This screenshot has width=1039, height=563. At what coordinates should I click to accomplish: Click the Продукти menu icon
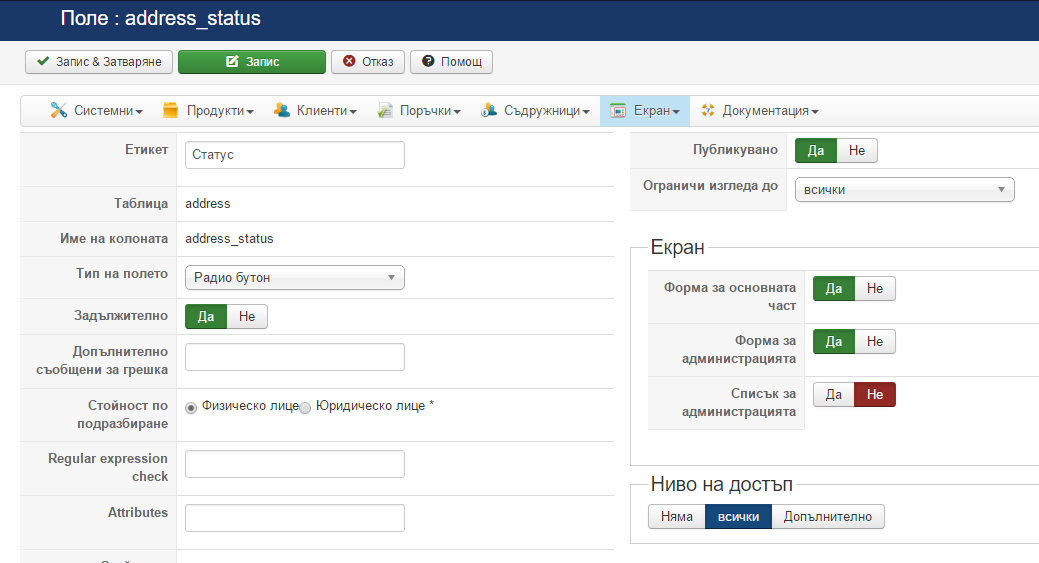pos(170,111)
